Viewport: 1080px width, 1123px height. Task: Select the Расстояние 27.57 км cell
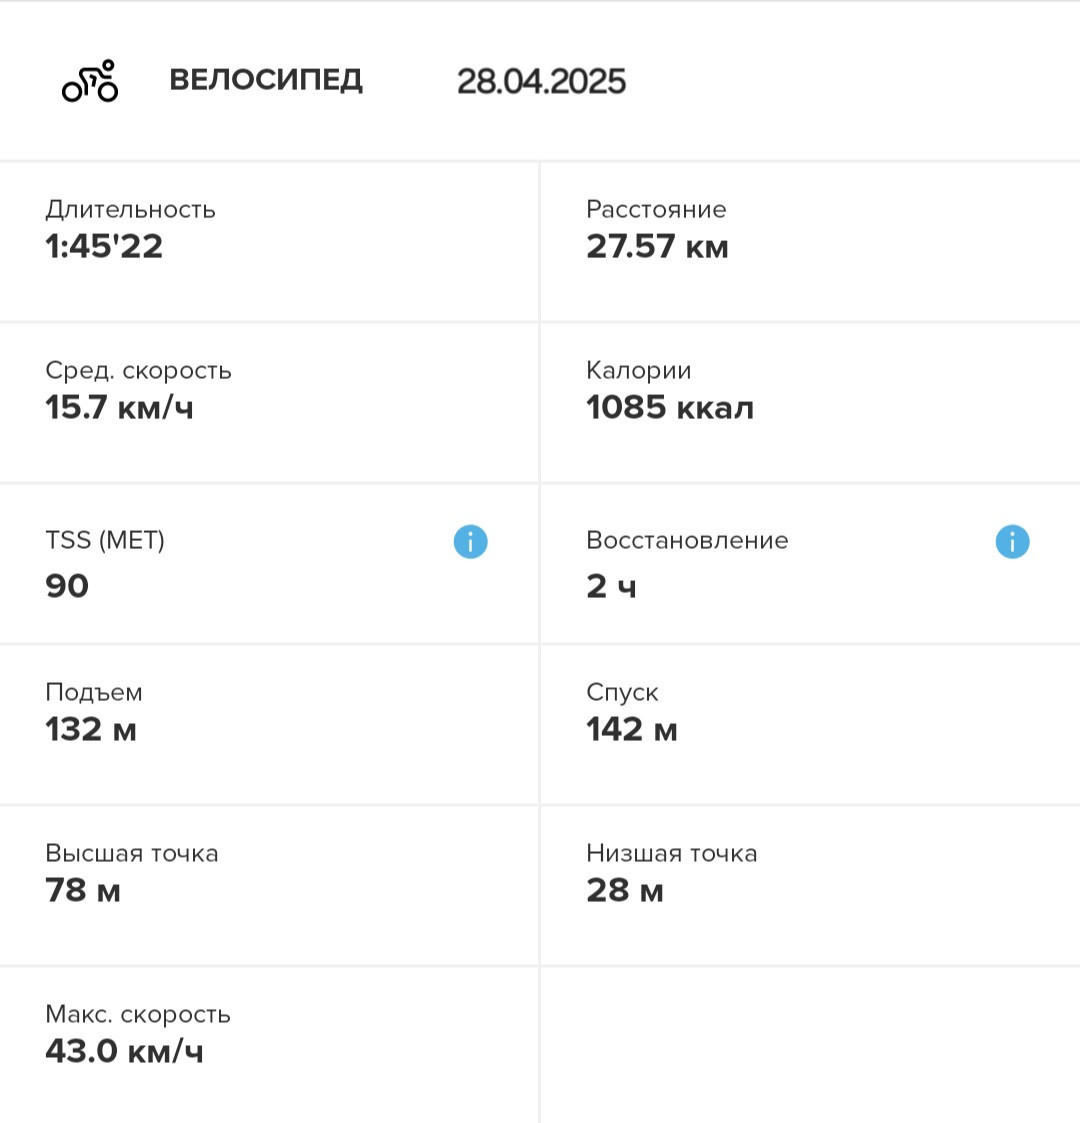point(811,242)
